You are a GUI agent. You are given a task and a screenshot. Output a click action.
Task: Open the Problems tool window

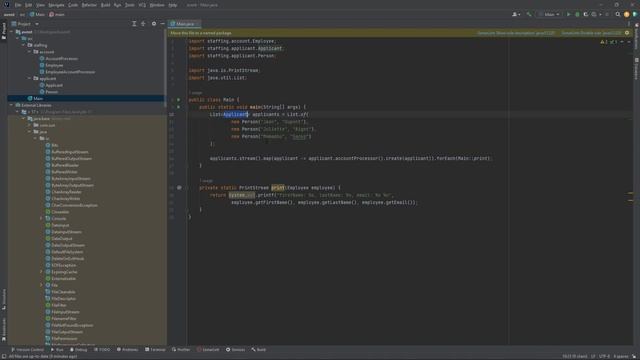127,350
